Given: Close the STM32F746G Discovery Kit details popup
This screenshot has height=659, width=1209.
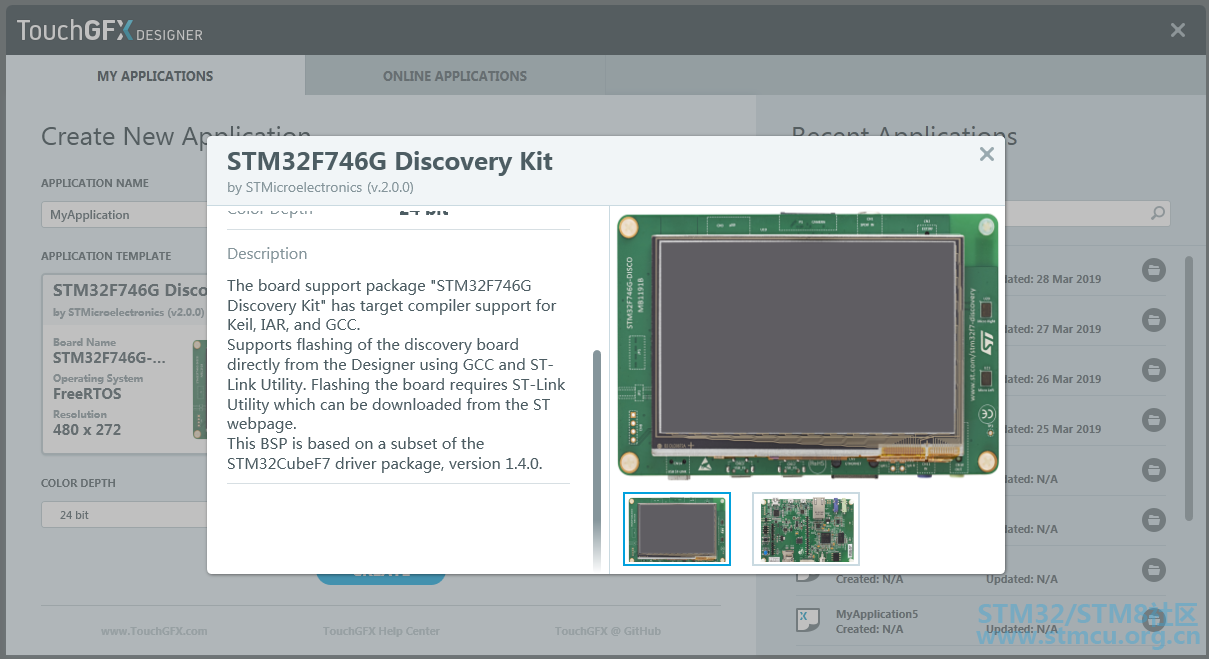Looking at the screenshot, I should point(986,154).
